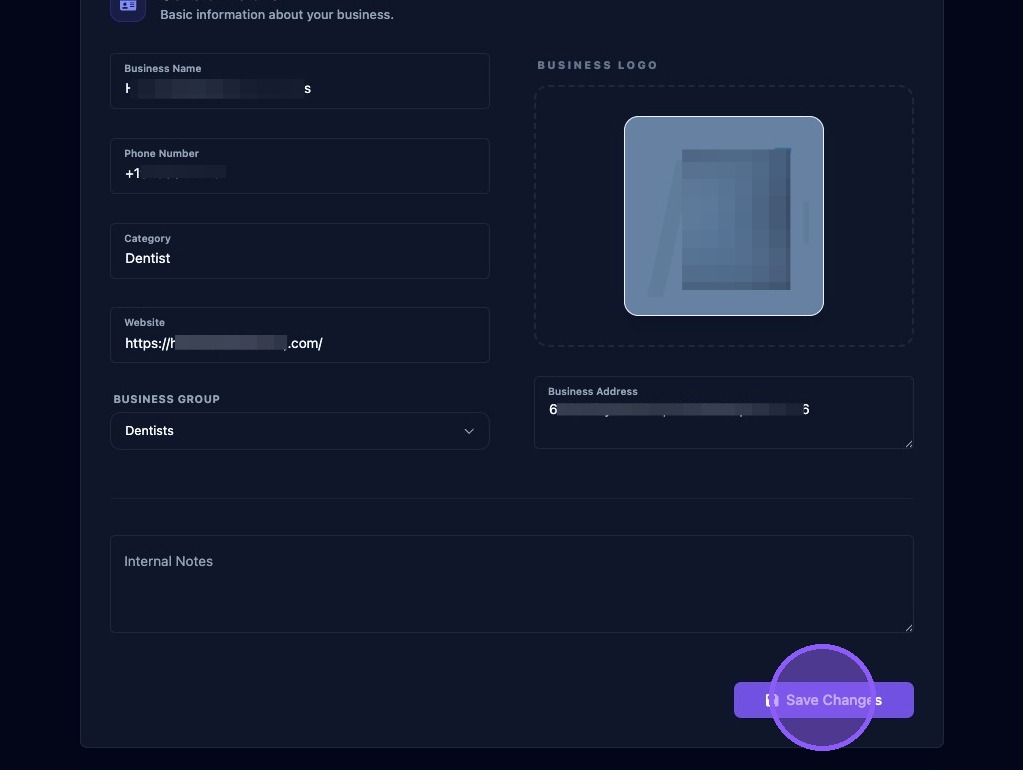This screenshot has width=1023, height=770.
Task: Click the Save Changes button
Action: [x=823, y=700]
